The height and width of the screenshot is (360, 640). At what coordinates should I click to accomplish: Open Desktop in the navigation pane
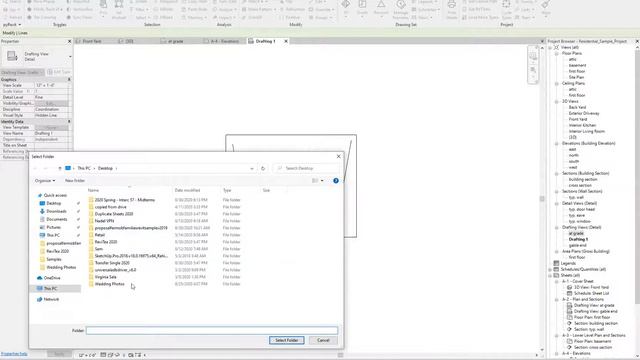53,203
